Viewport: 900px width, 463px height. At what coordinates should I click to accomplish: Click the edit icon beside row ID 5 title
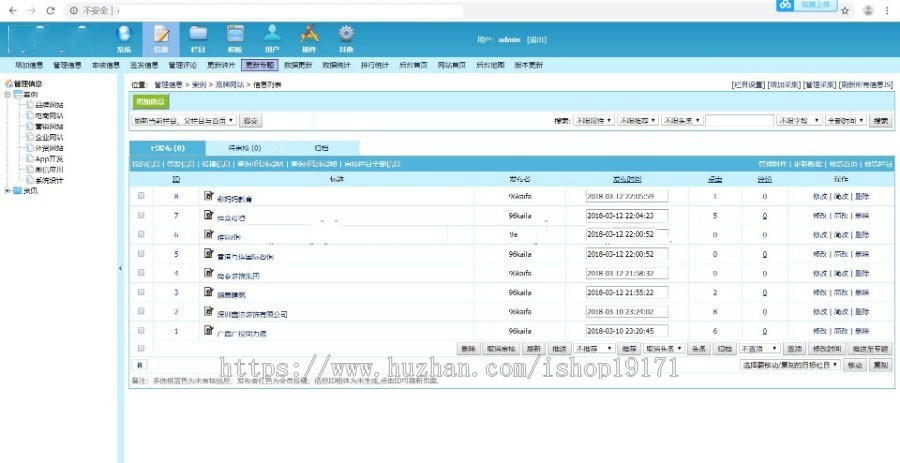(x=209, y=254)
